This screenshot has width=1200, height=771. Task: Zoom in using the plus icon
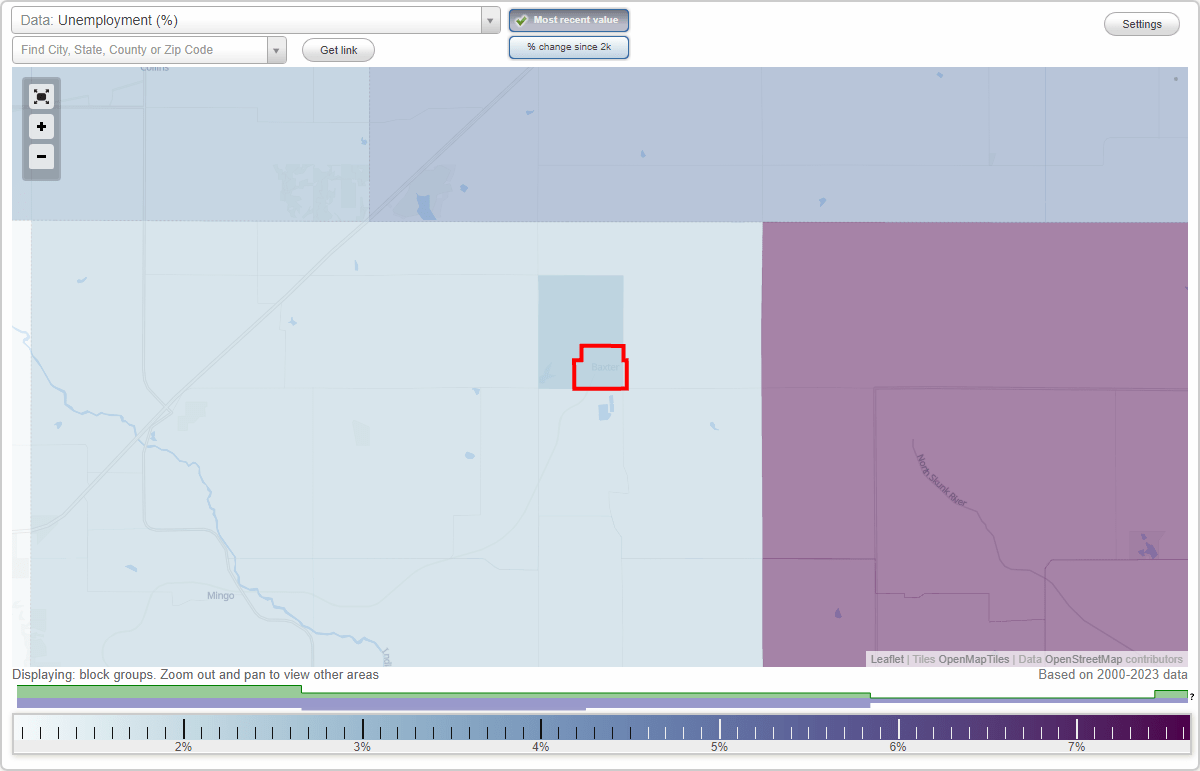coord(41,127)
